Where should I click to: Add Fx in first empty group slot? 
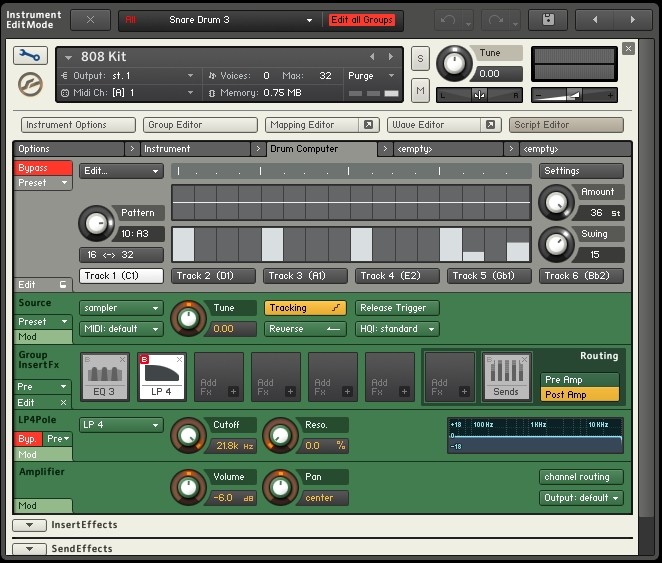tap(219, 377)
